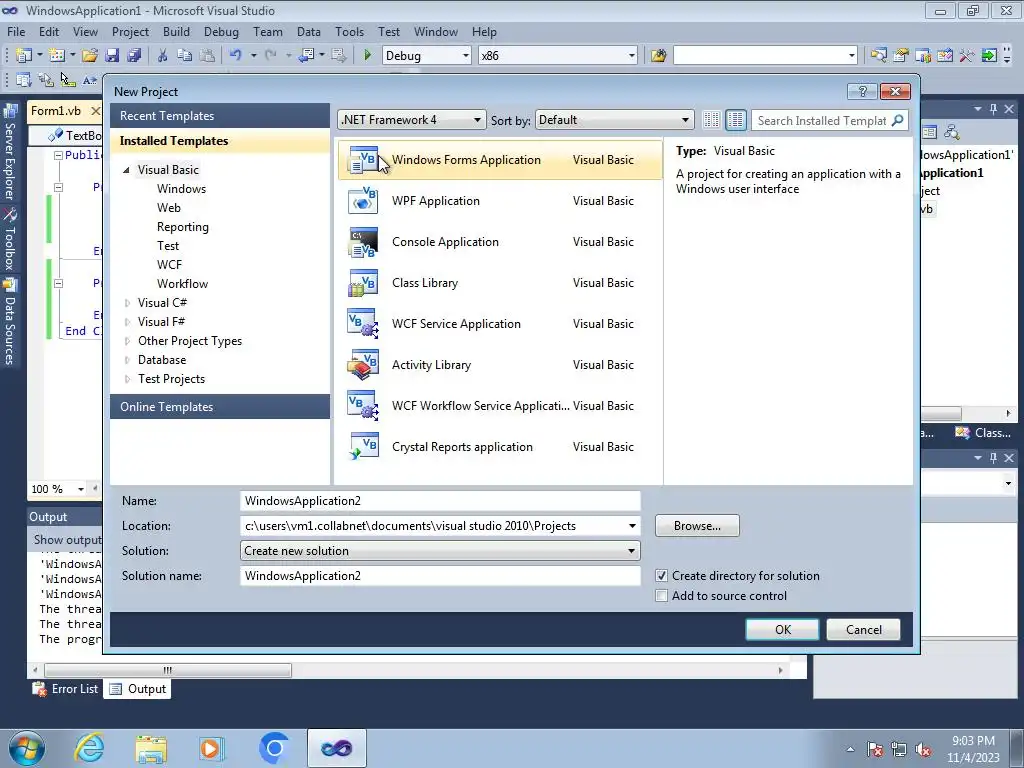Click the Find in Files icon
Screen dimensions: 1024x768
(658, 56)
